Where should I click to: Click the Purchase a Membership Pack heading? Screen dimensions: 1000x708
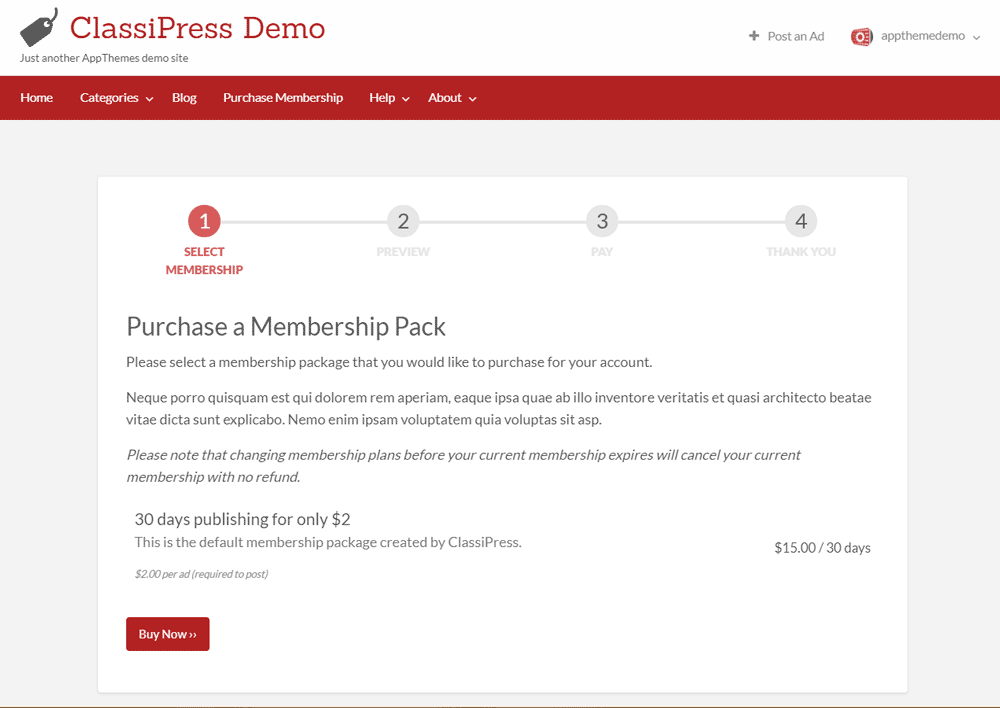pyautogui.click(x=286, y=327)
